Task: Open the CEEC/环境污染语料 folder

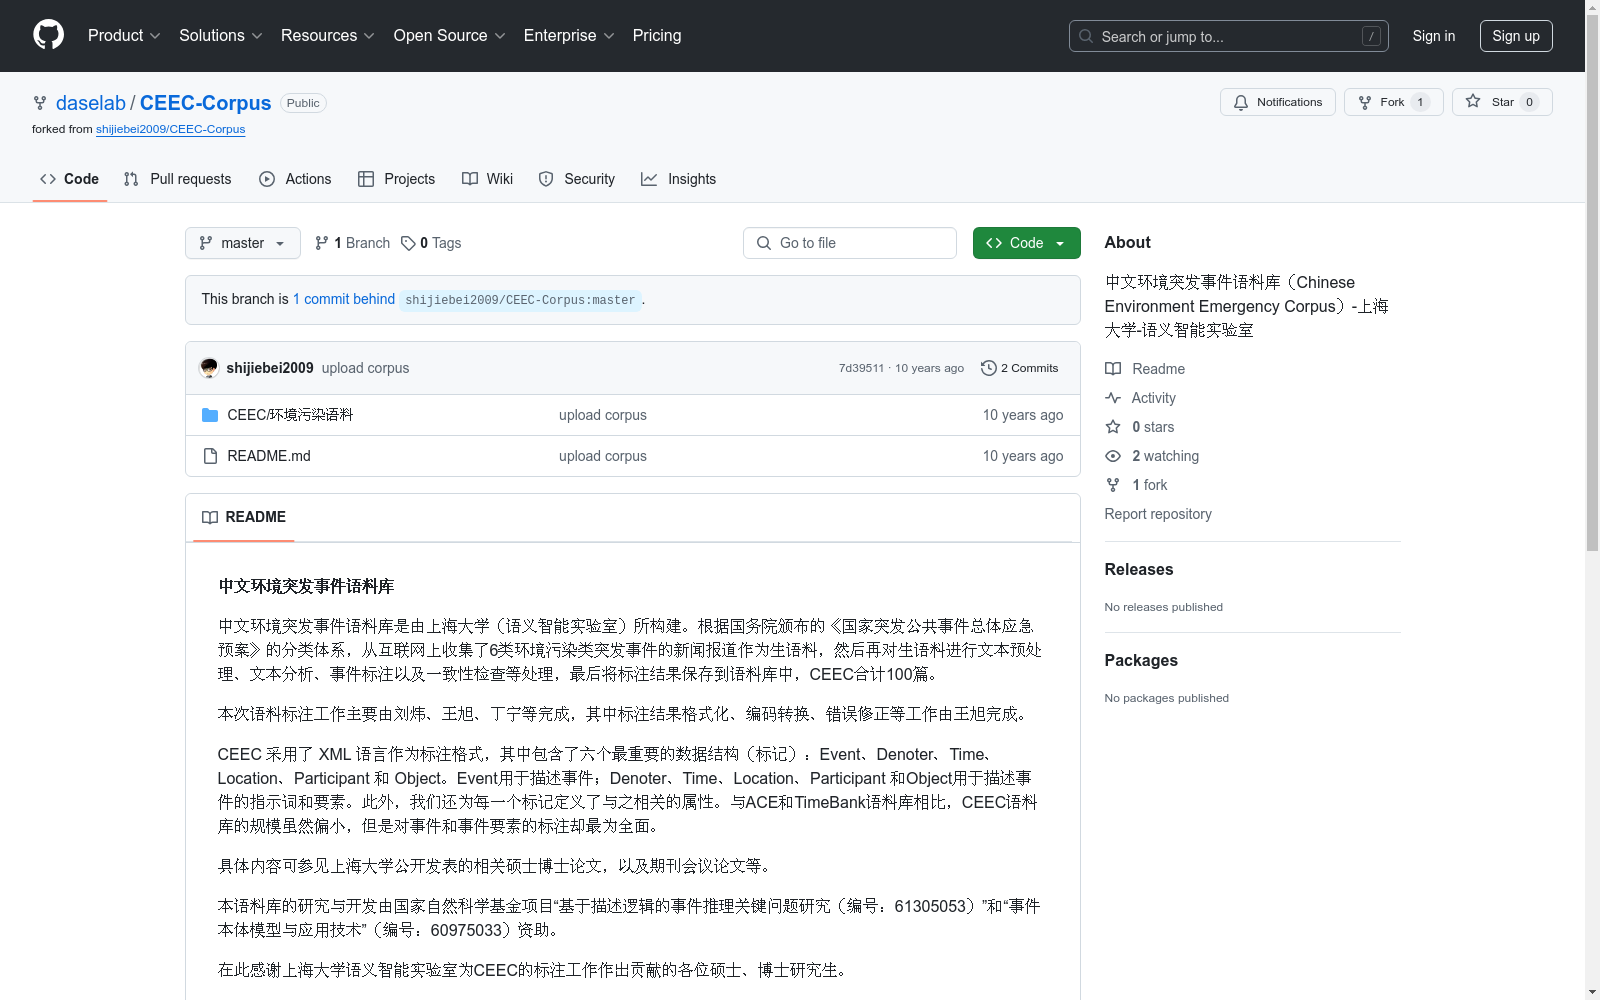Action: [290, 415]
